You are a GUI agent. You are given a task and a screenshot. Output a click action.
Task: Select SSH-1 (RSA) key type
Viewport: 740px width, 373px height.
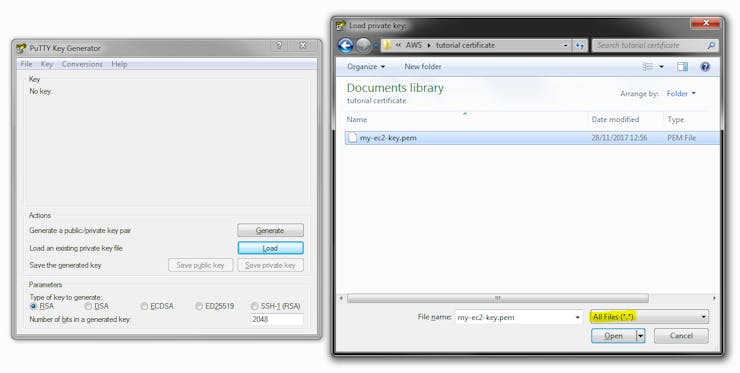255,306
